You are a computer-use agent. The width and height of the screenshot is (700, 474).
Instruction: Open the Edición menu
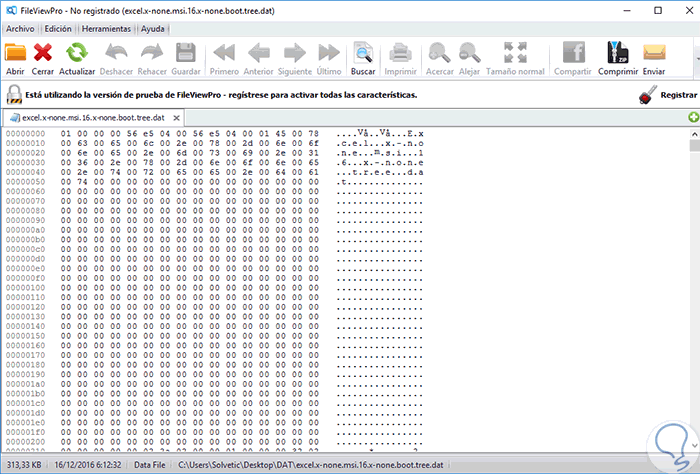click(x=58, y=29)
